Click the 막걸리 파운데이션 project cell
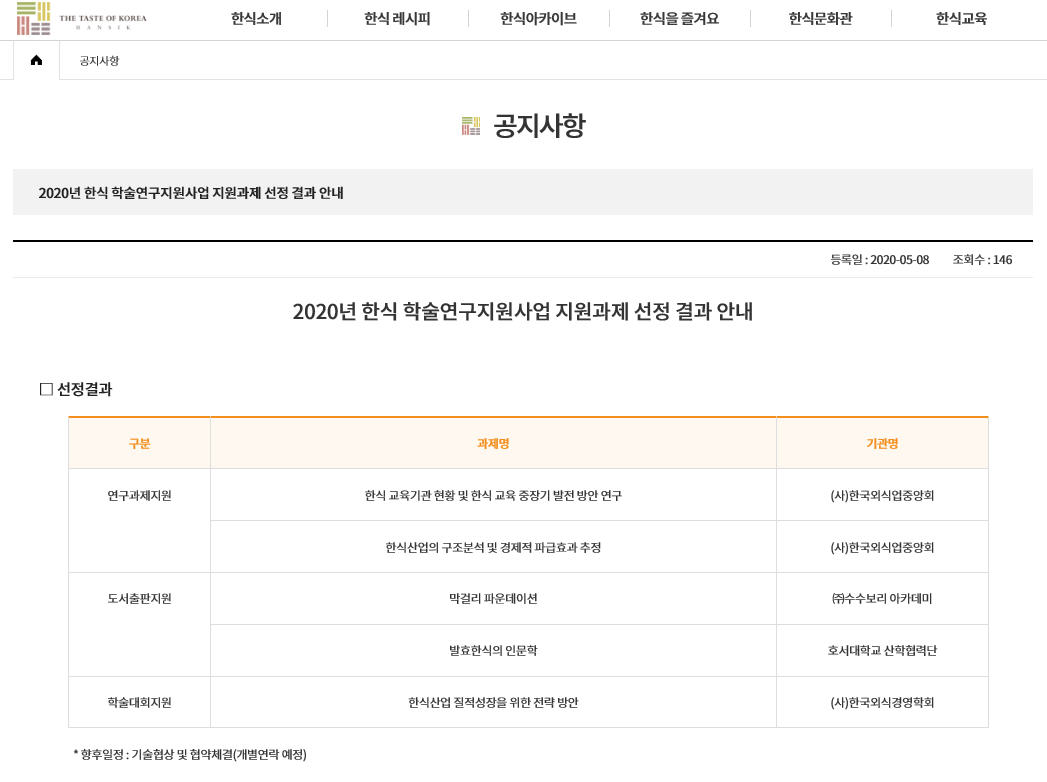The width and height of the screenshot is (1047, 782). [493, 599]
